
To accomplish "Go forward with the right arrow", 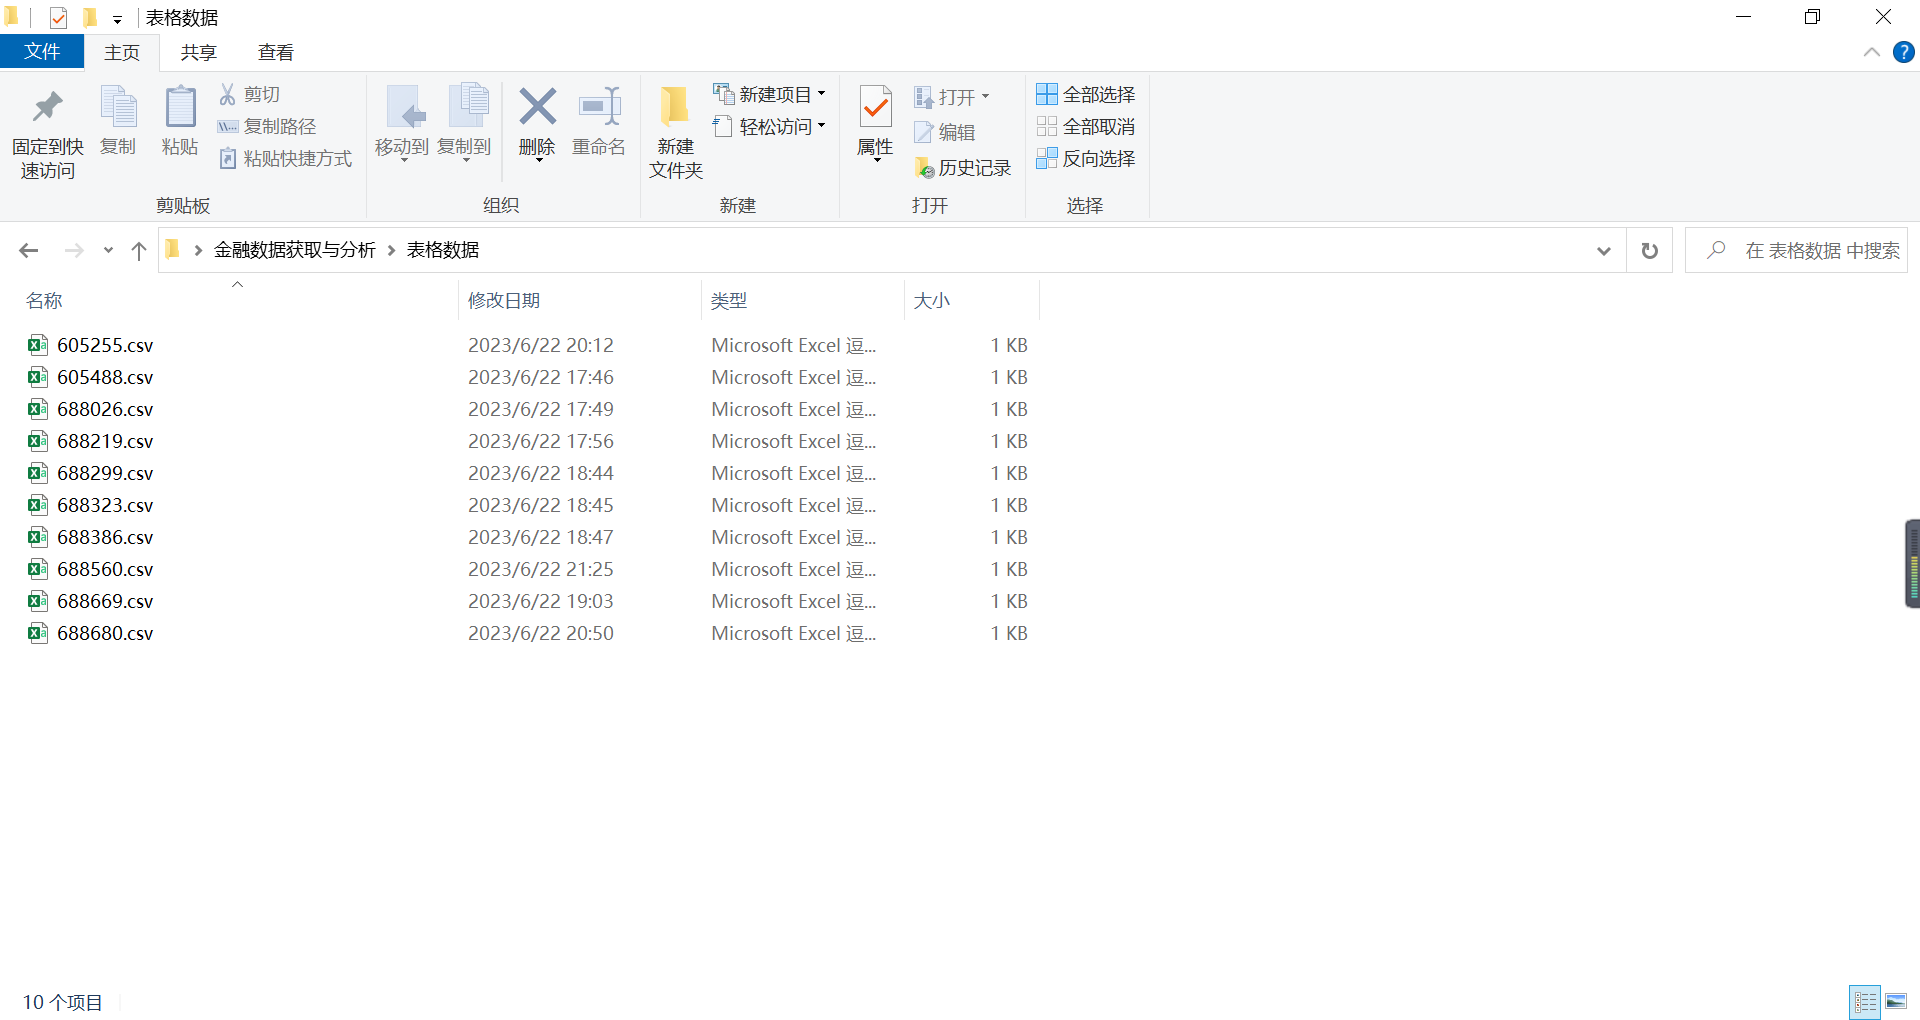I will point(74,250).
